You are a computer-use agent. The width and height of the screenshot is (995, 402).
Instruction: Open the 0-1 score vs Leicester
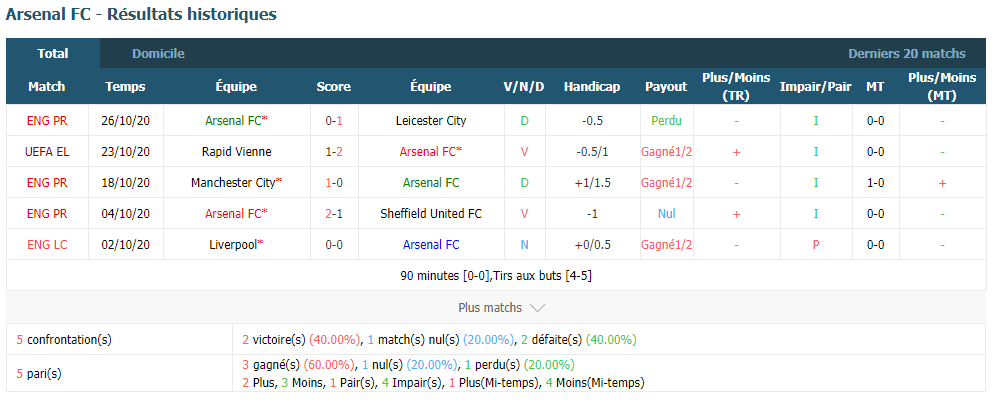(x=334, y=120)
